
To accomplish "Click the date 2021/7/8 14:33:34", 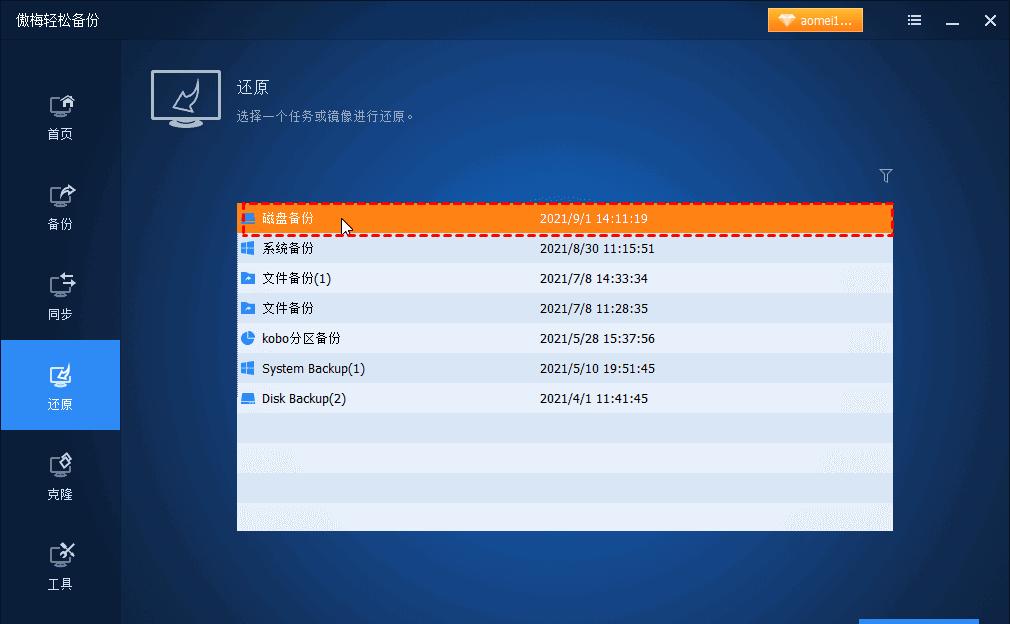I will [593, 279].
